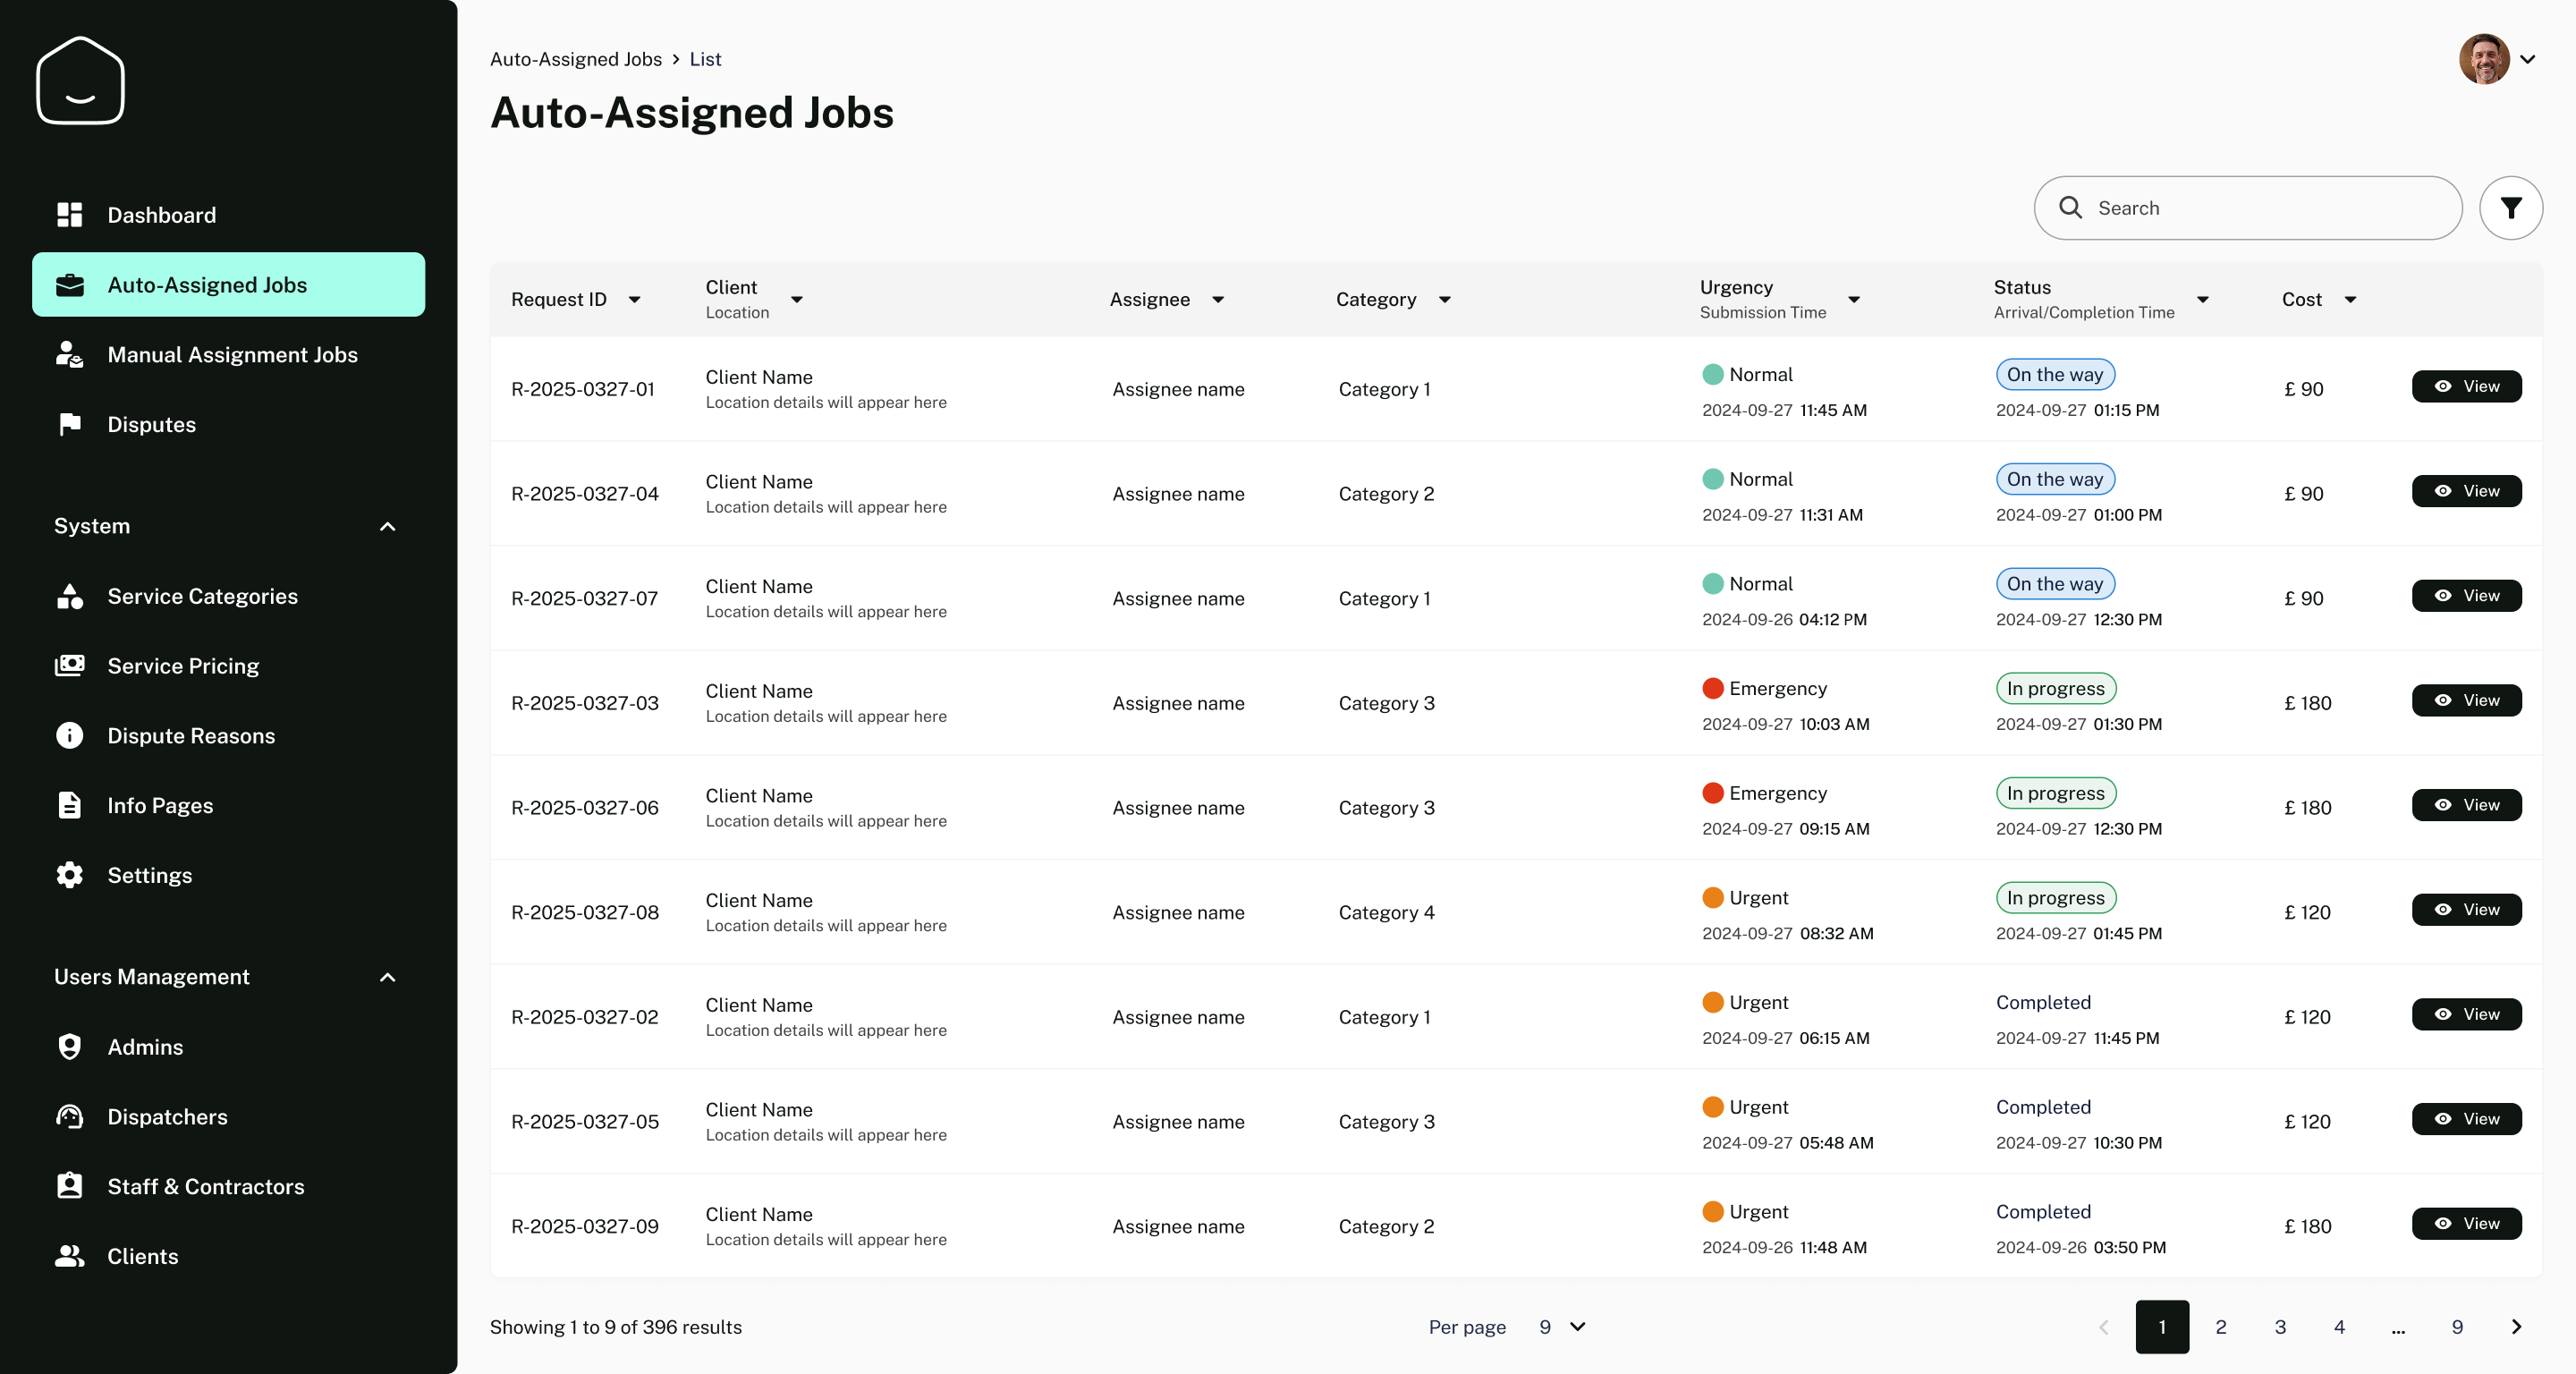Open Manual Assignment Jobs menu item
Screen dimensions: 2576x1374
click(x=232, y=355)
